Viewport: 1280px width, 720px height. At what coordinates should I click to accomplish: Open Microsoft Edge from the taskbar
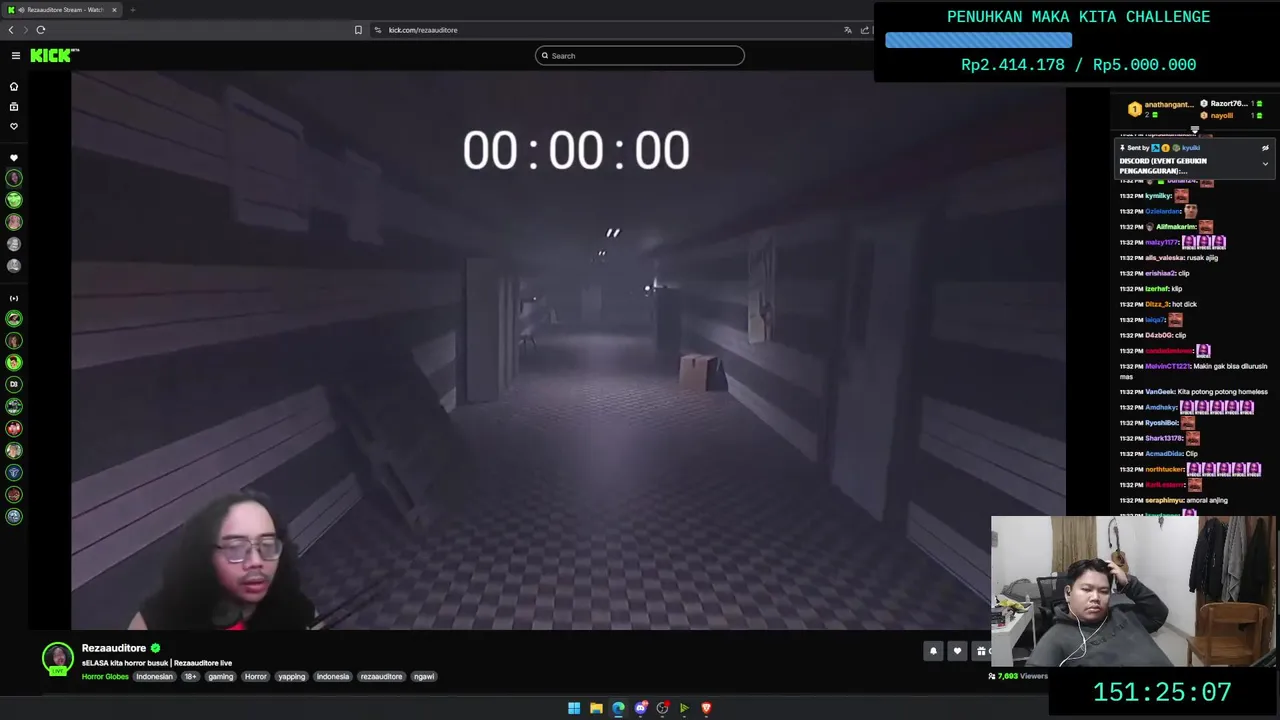tap(618, 708)
